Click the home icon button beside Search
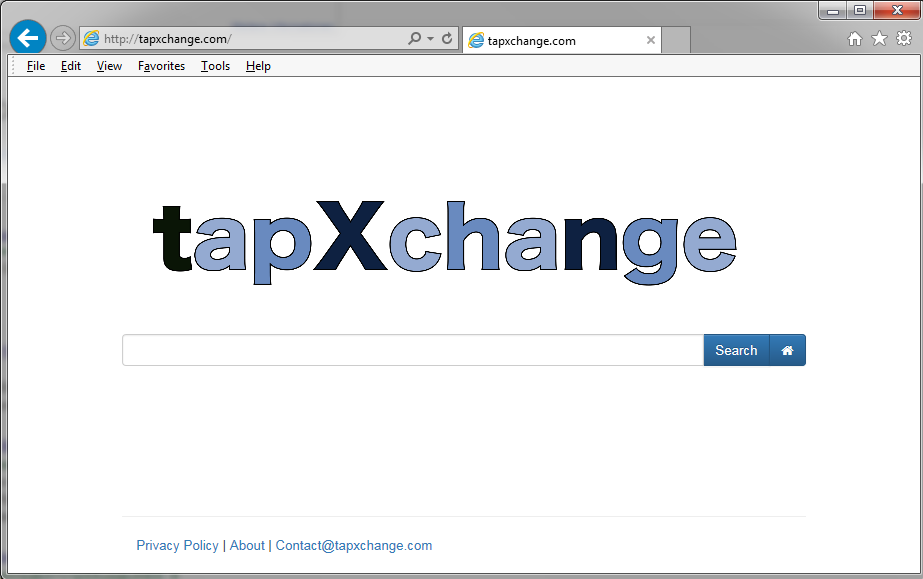The width and height of the screenshot is (923, 579). tap(788, 350)
